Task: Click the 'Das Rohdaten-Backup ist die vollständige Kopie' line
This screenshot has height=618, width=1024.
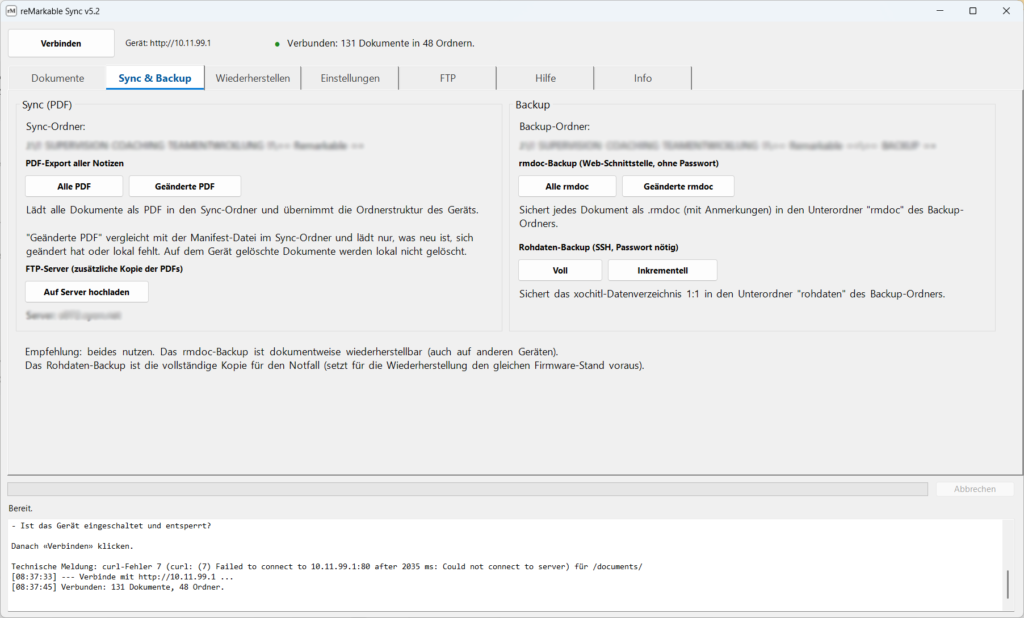Action: [334, 365]
